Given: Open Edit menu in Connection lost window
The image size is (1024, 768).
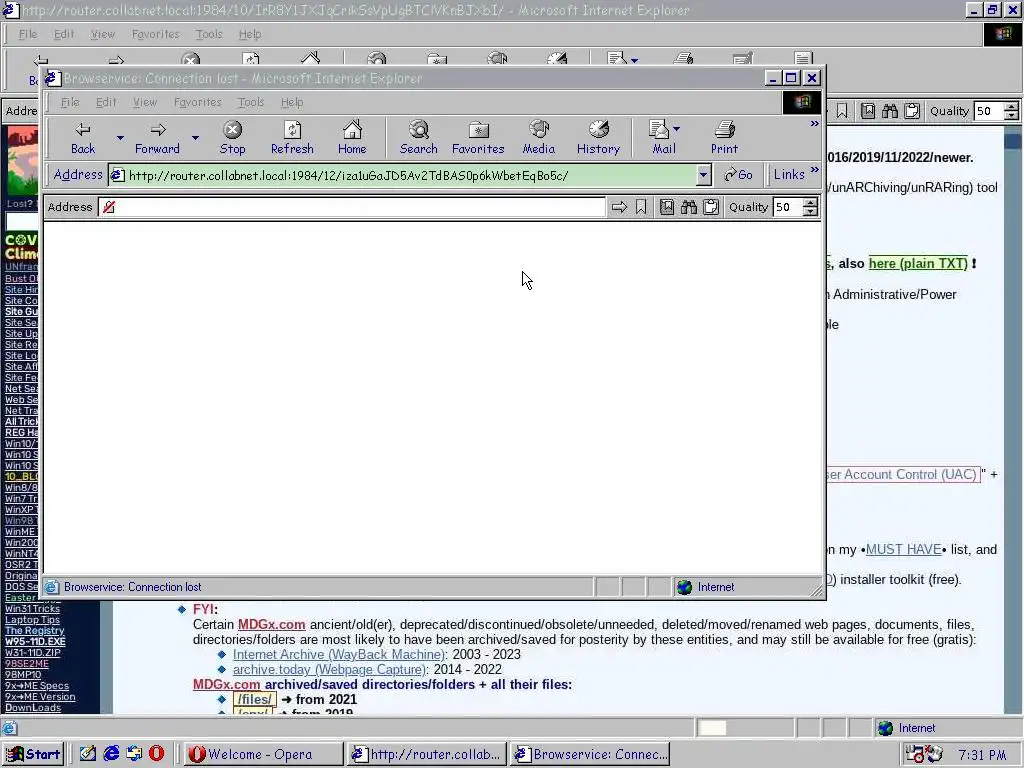Looking at the screenshot, I should point(106,102).
